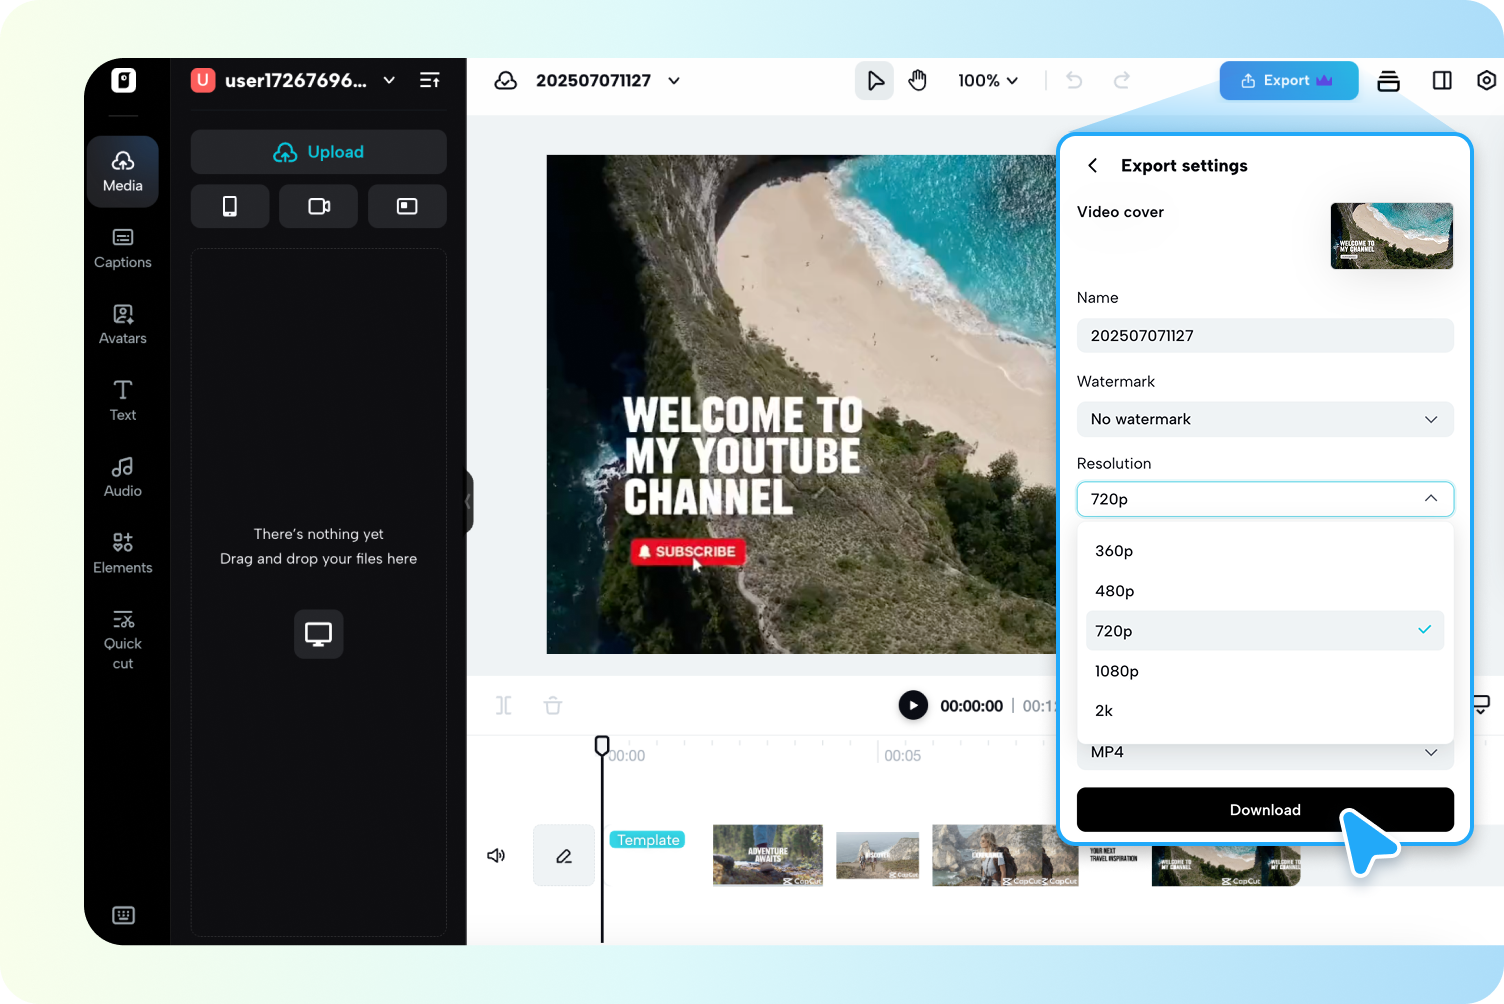Open the Captions panel

point(122,248)
